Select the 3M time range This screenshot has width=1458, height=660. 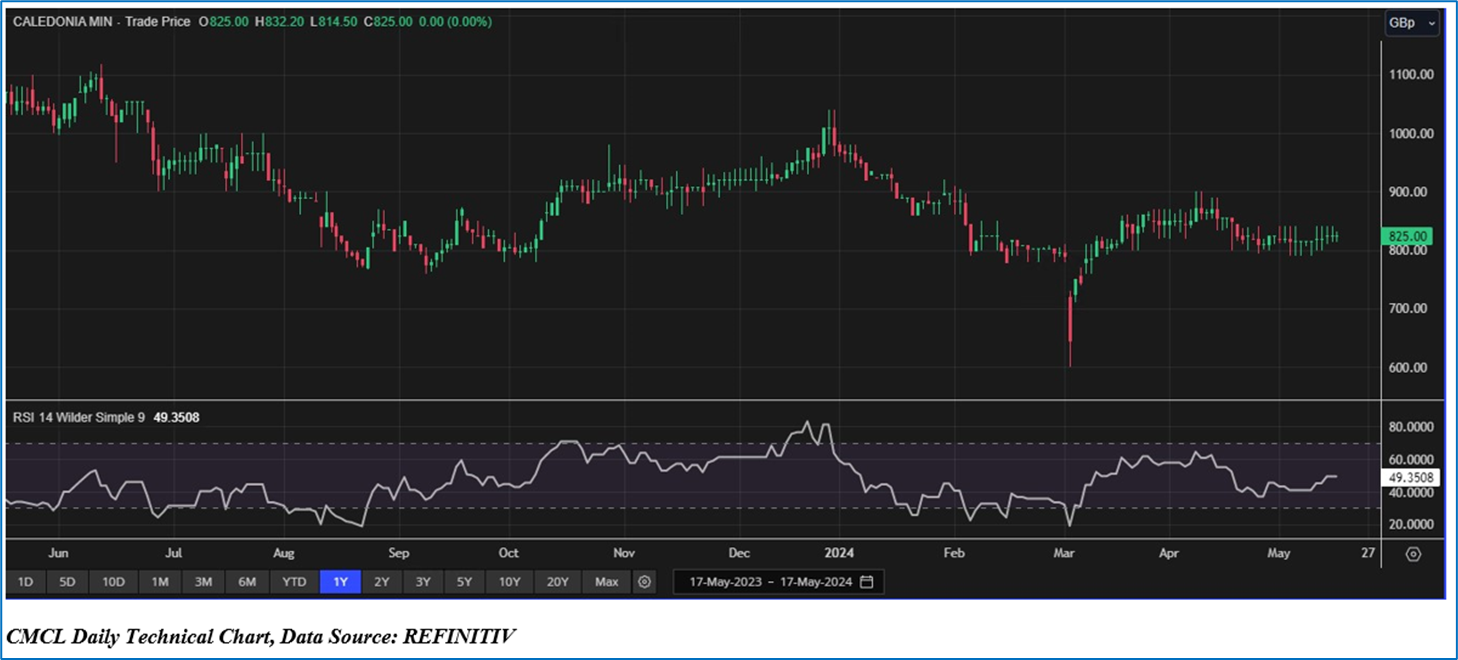click(x=203, y=581)
